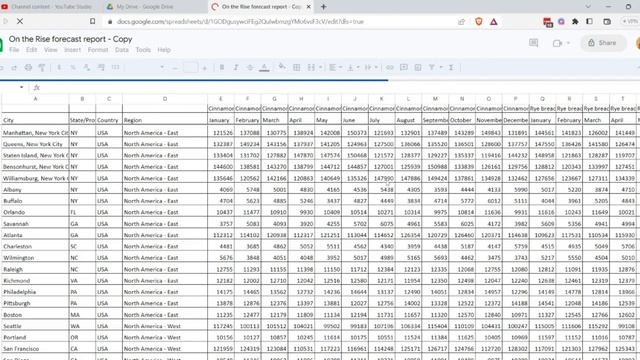Screen dimensions: 640x360
Task: Click the Brave Shields lion icon
Action: click(479, 22)
